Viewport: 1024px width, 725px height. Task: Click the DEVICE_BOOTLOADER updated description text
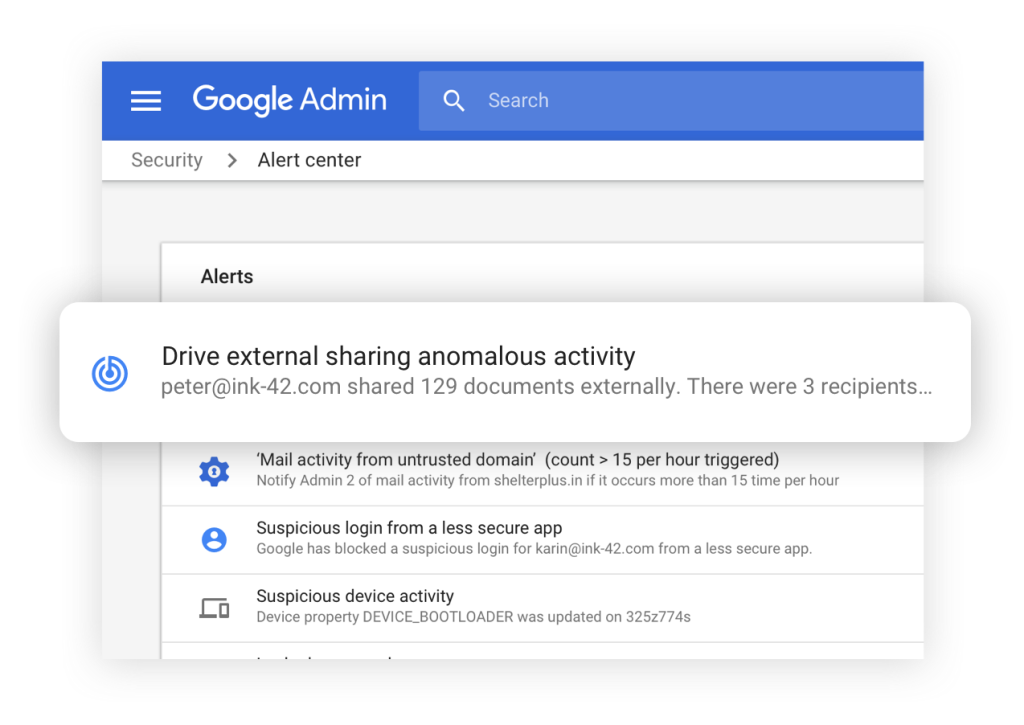click(x=473, y=617)
